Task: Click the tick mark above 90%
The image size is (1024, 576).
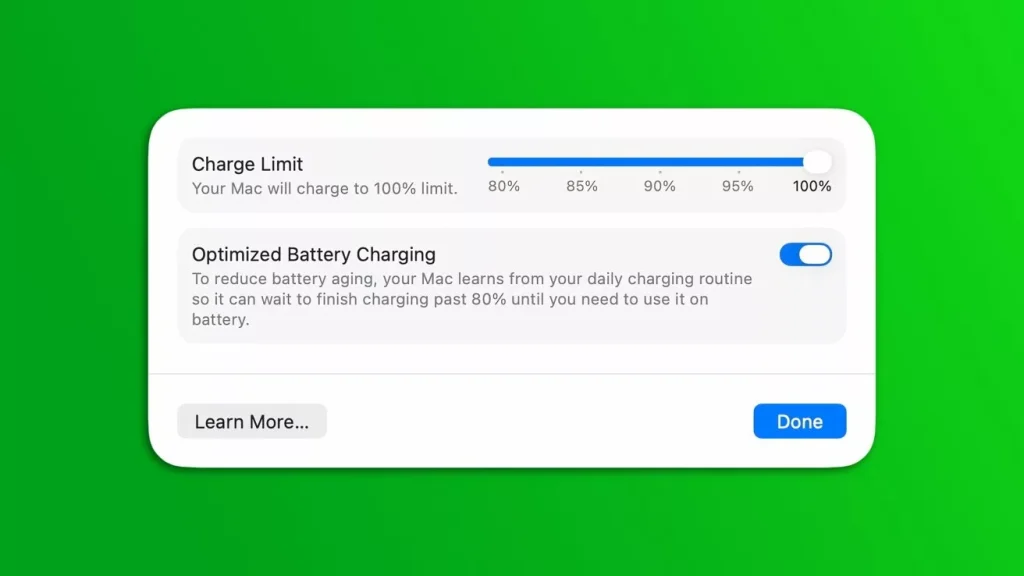Action: tap(660, 172)
